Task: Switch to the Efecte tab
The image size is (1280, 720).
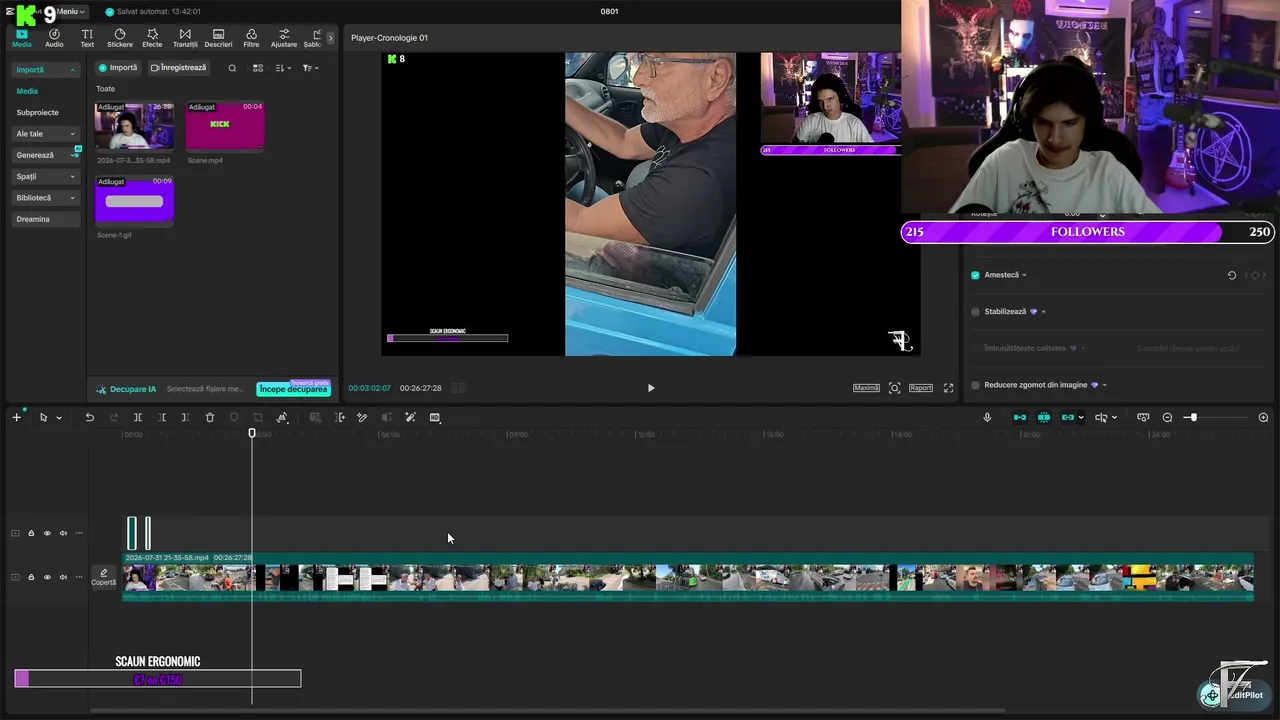Action: 152,38
